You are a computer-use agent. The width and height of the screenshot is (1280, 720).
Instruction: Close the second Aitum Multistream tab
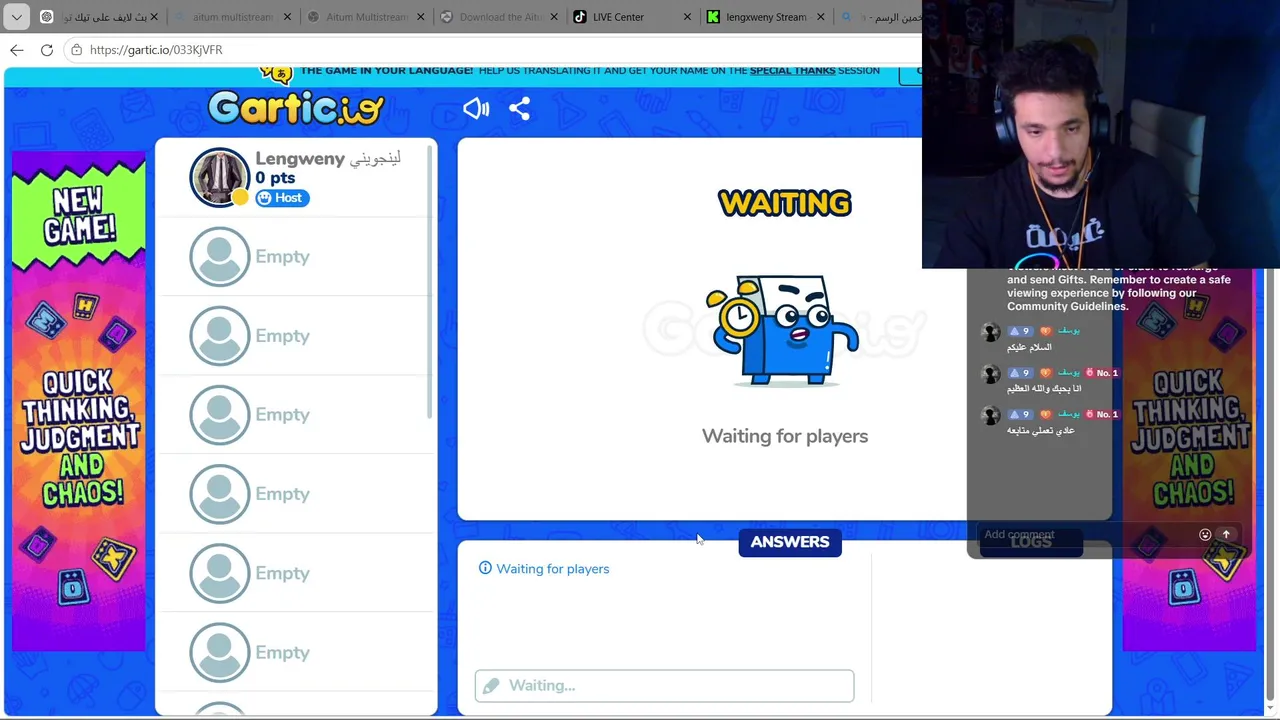pos(420,17)
